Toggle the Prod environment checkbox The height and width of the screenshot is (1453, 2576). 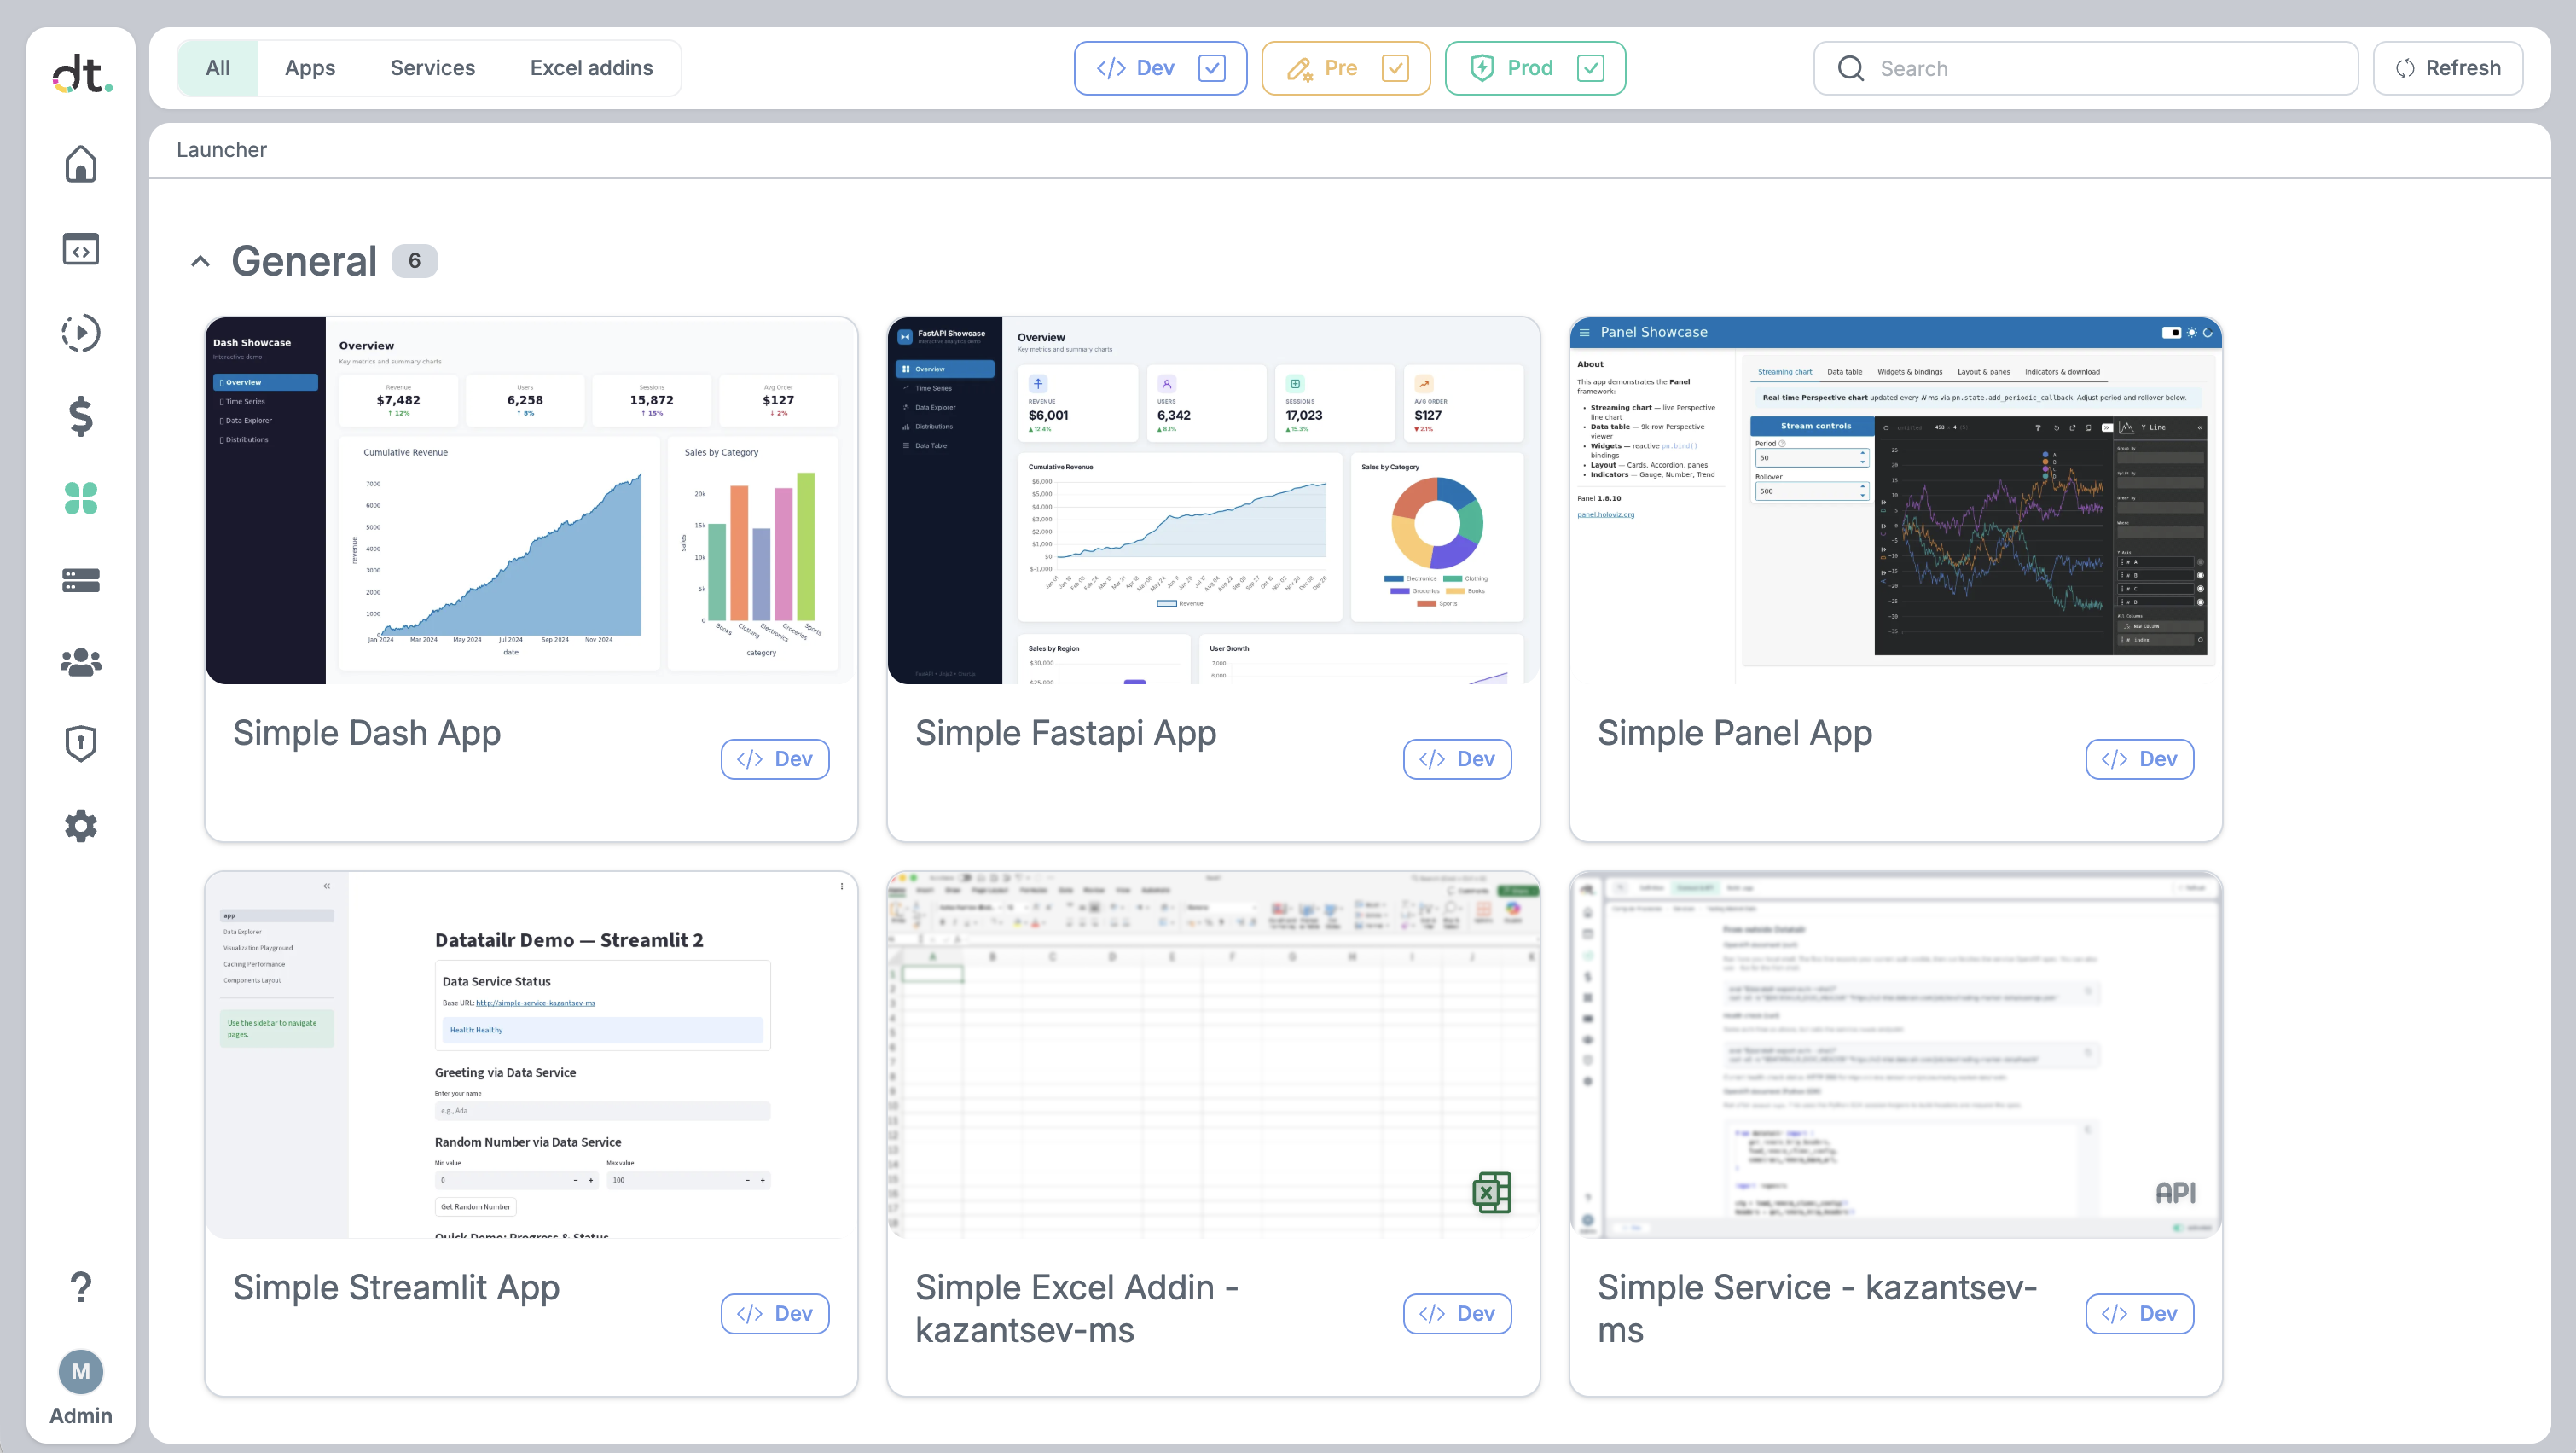tap(1590, 68)
